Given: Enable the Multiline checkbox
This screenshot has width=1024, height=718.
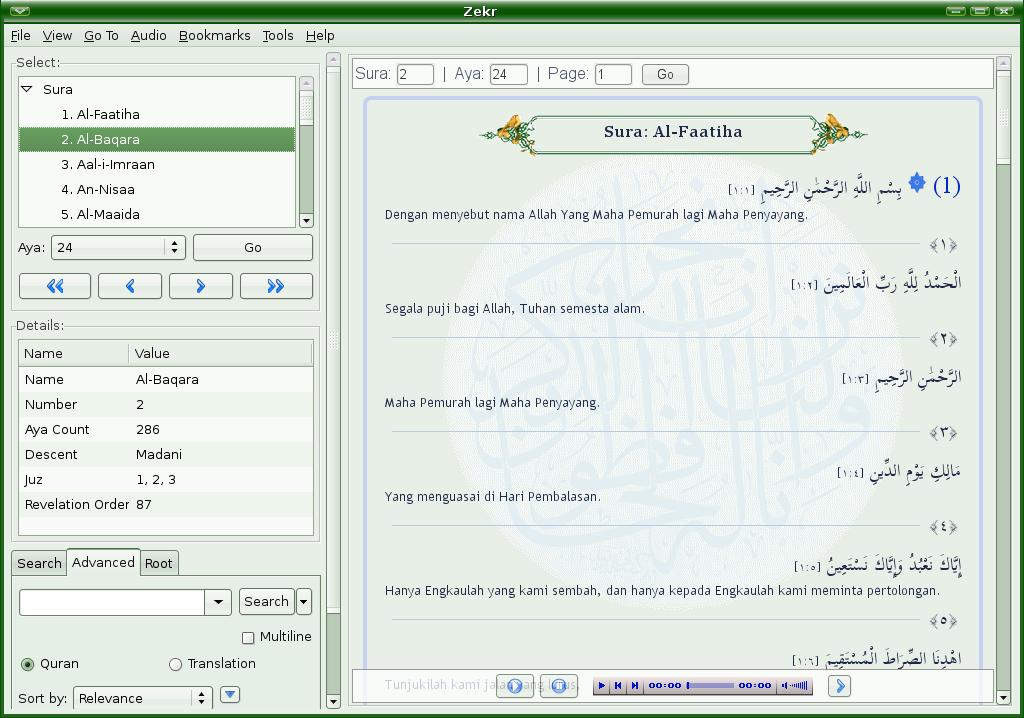Looking at the screenshot, I should [248, 637].
